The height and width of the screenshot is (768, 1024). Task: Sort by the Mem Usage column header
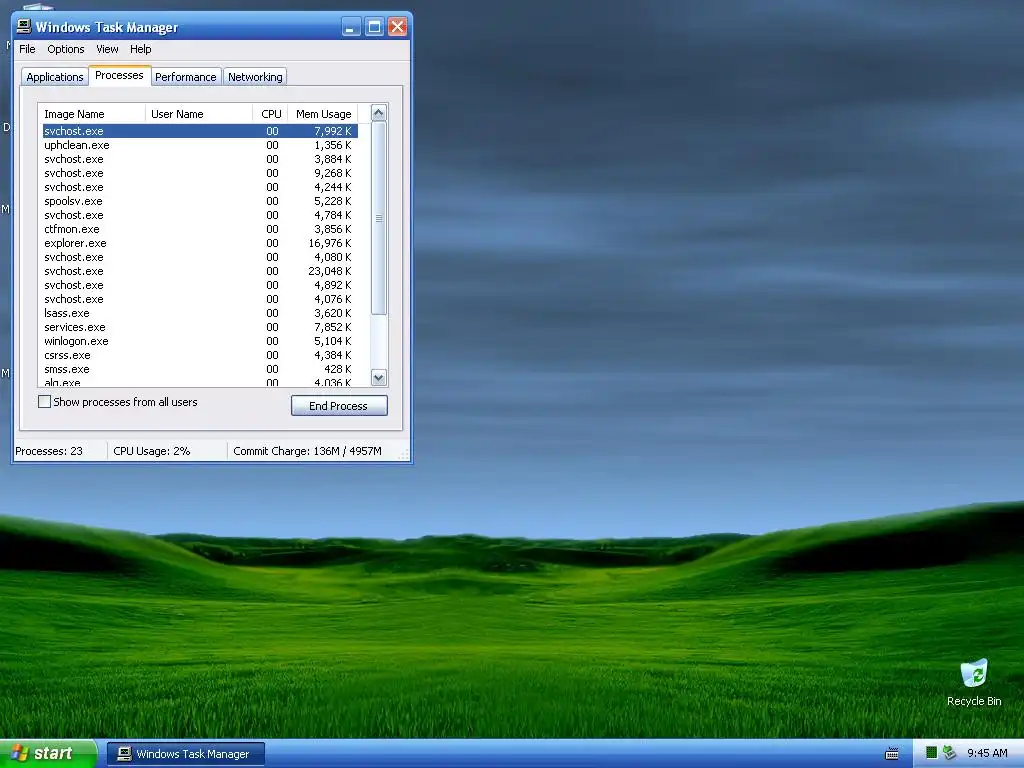tap(323, 114)
